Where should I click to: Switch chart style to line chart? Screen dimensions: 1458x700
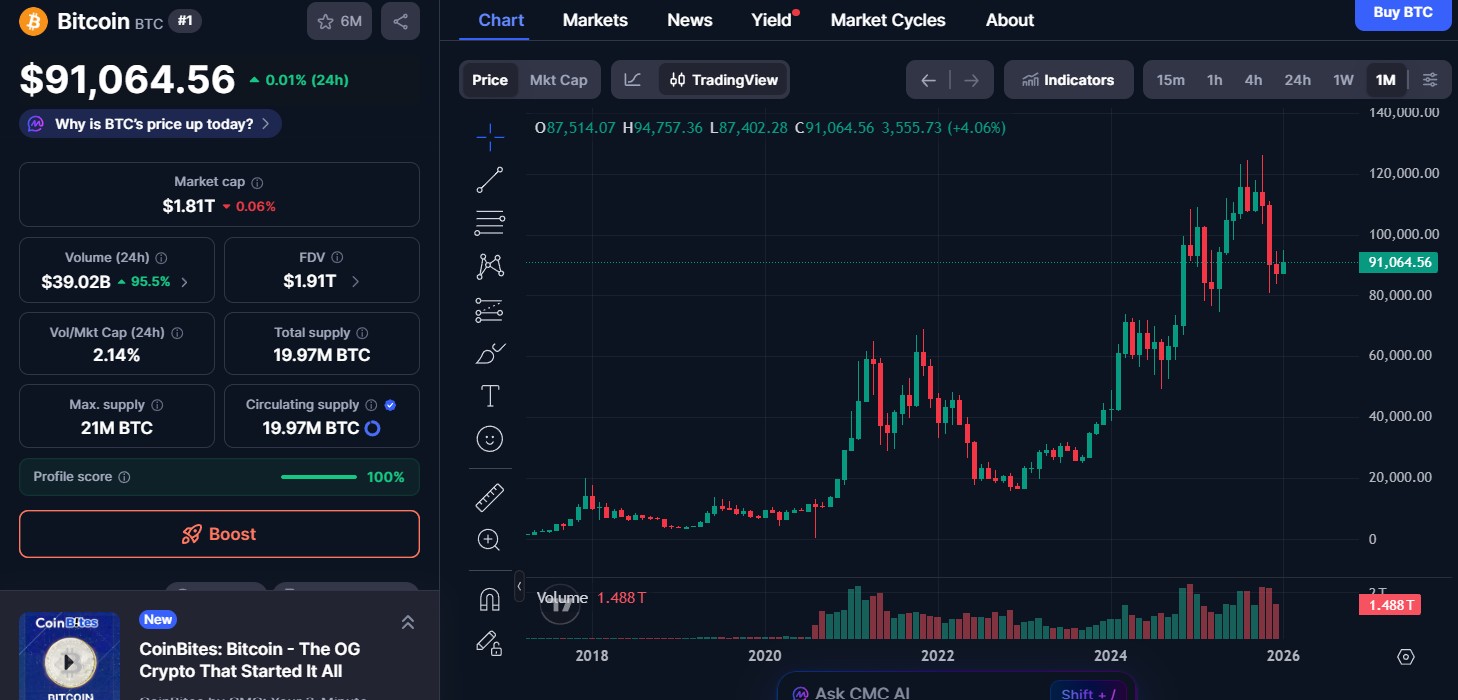point(633,79)
